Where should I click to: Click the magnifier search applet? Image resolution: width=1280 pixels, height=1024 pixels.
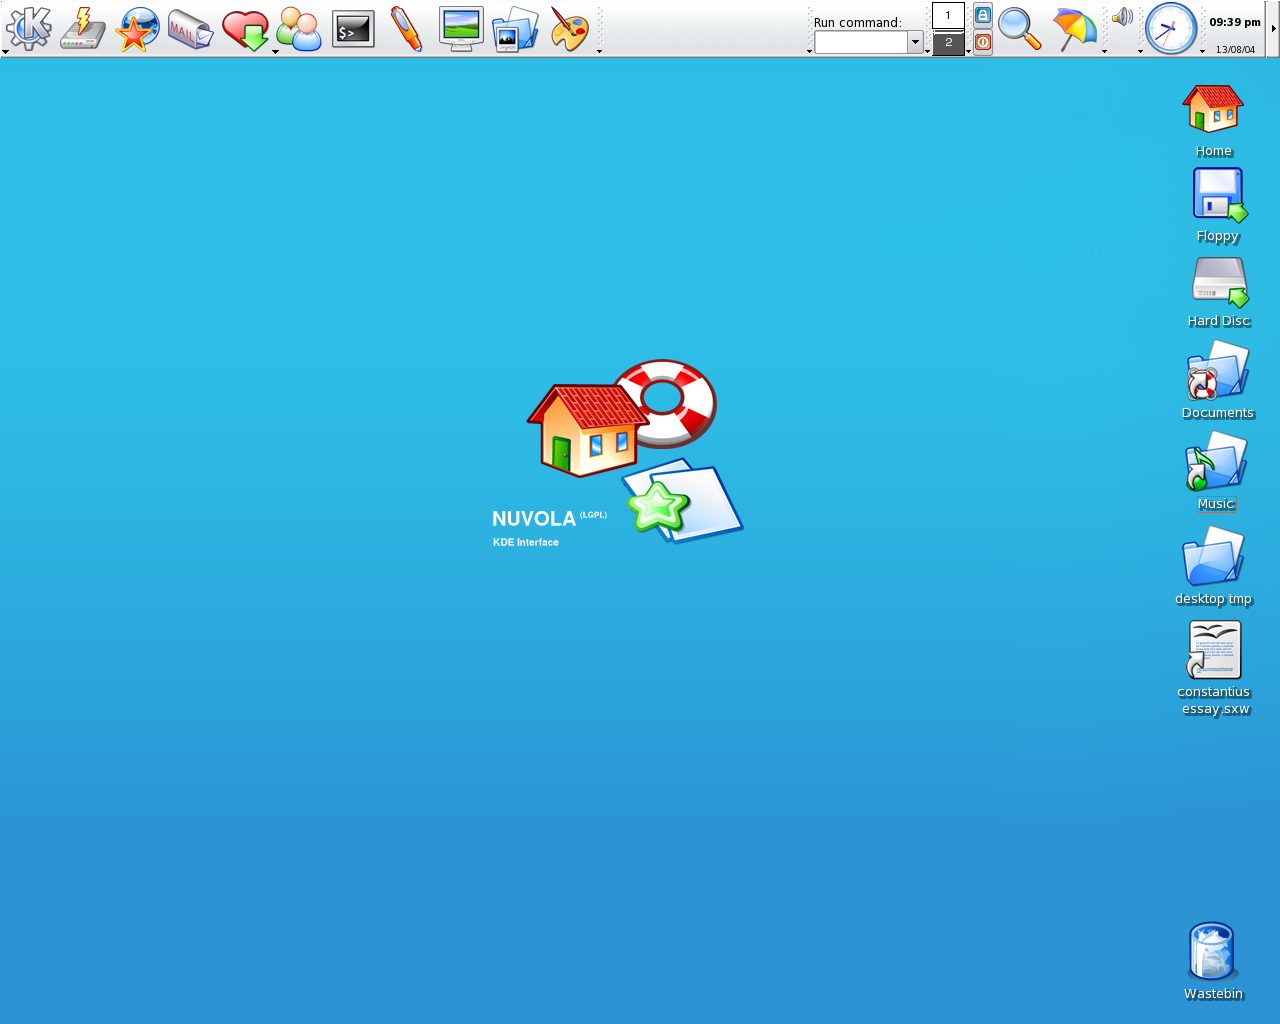1020,27
